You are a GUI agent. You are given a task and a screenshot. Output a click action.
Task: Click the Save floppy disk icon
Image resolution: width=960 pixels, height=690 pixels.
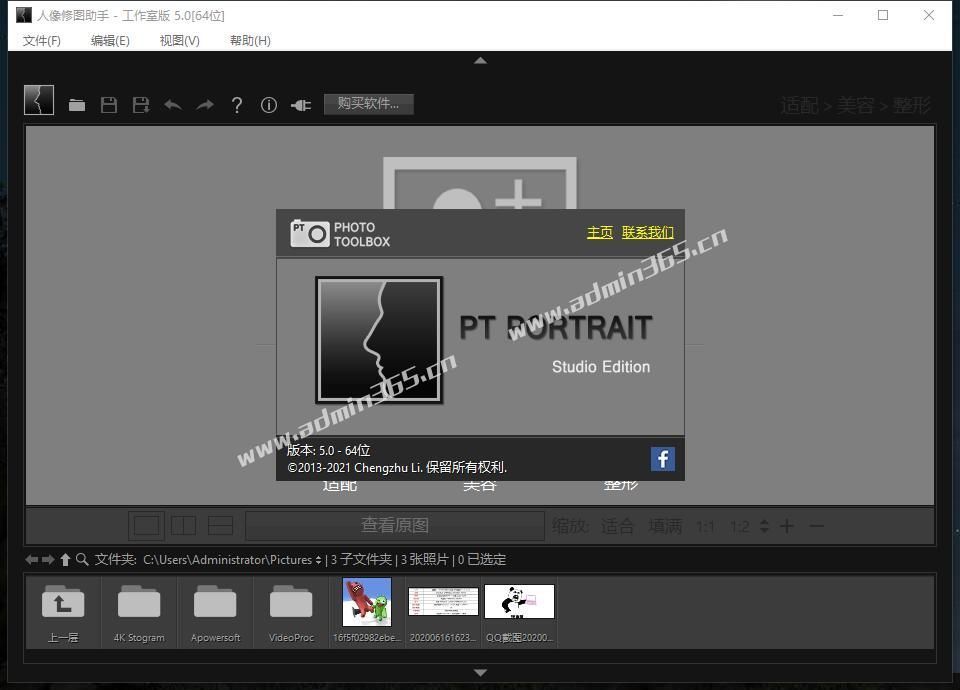click(109, 105)
